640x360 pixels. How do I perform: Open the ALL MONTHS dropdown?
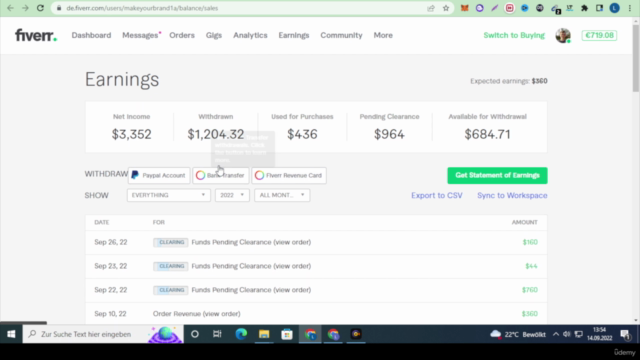click(282, 195)
